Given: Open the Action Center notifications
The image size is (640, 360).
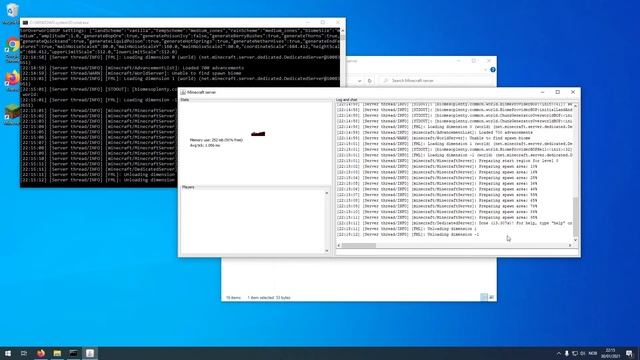Looking at the screenshot, I should pyautogui.click(x=629, y=353).
